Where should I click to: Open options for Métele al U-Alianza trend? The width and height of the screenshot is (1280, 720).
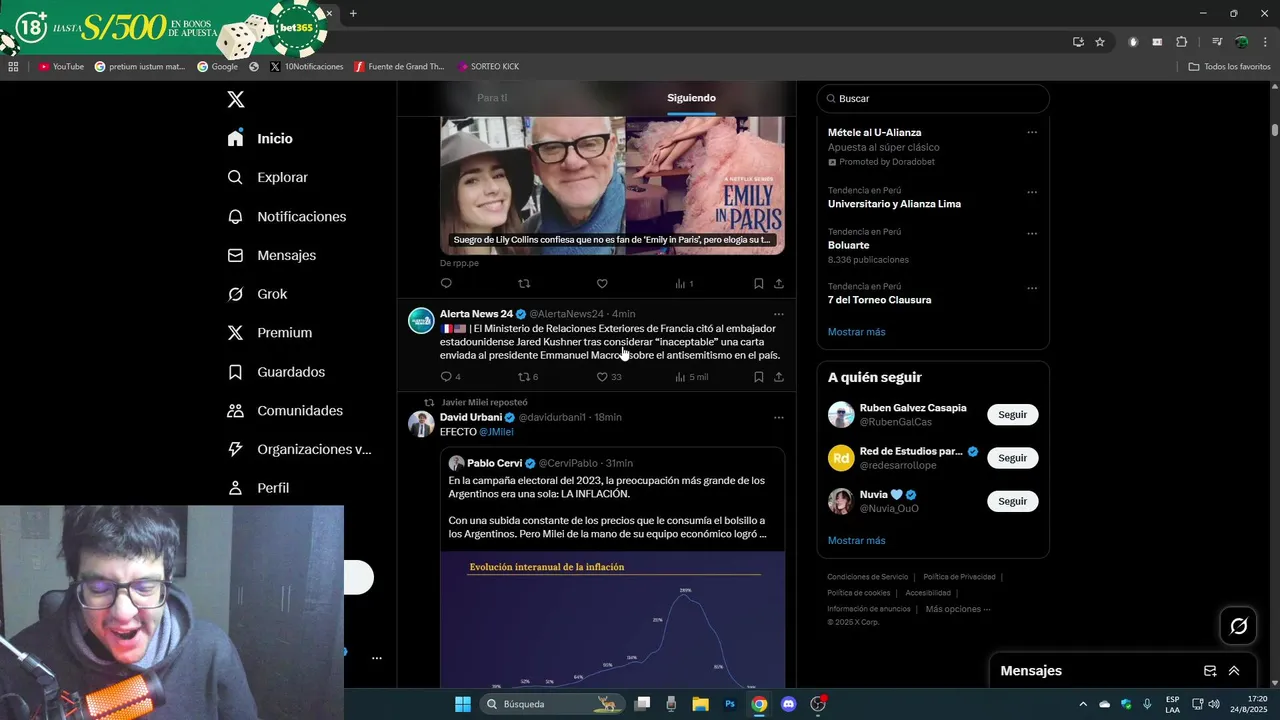point(1032,132)
